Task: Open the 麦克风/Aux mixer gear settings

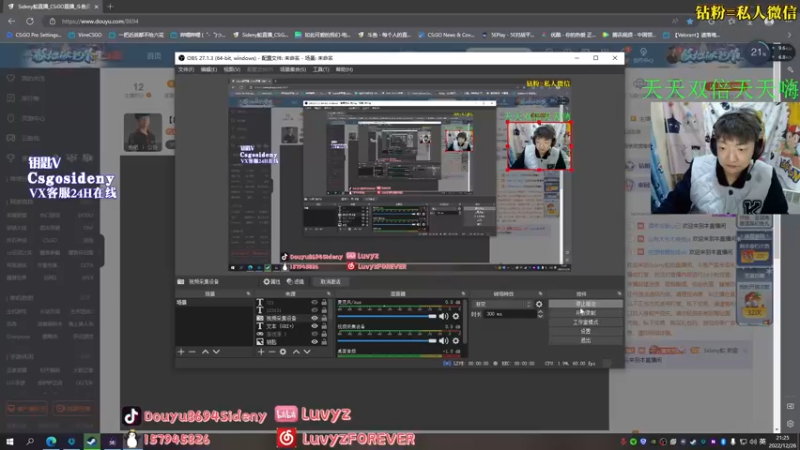Action: tap(456, 316)
